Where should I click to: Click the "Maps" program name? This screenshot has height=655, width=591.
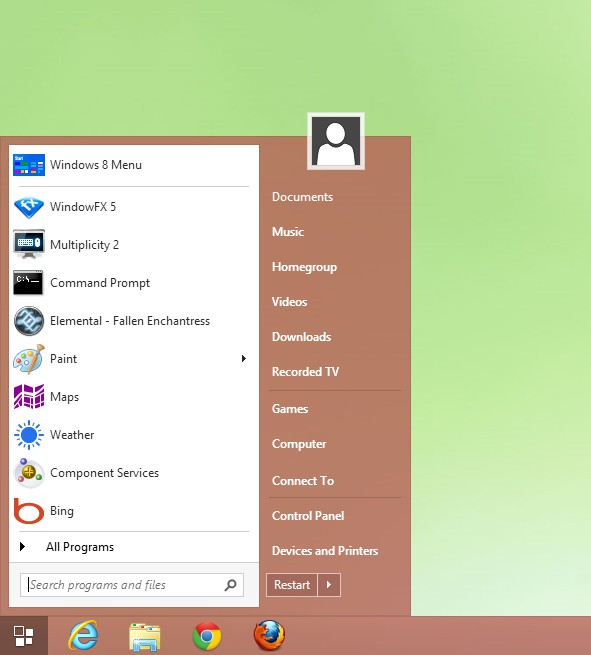point(64,397)
